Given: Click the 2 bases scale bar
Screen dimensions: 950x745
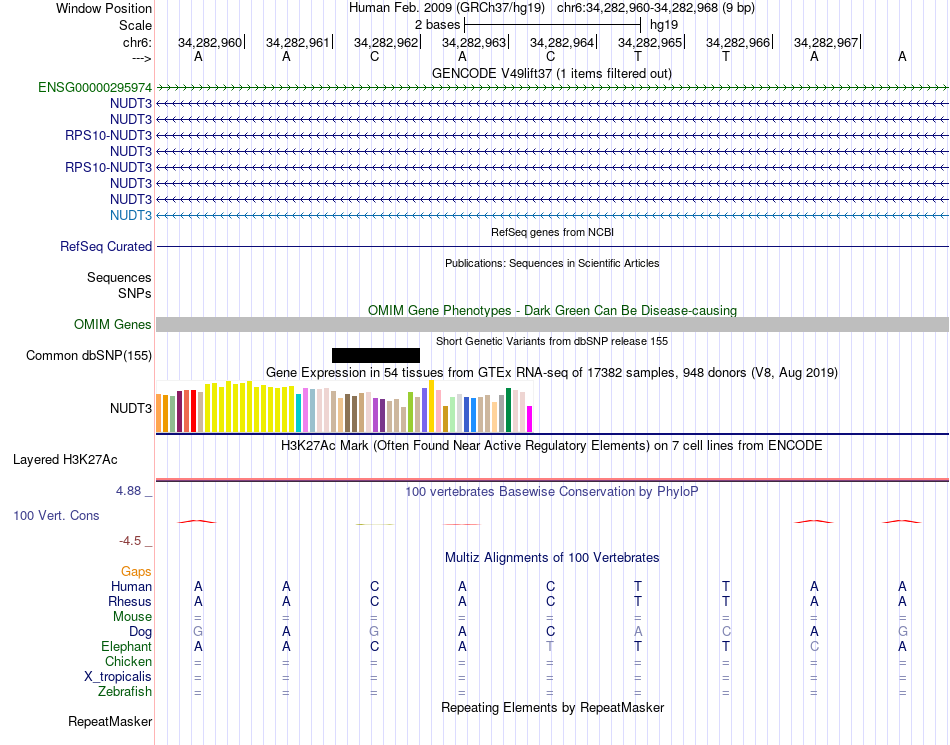Looking at the screenshot, I should tap(552, 25).
